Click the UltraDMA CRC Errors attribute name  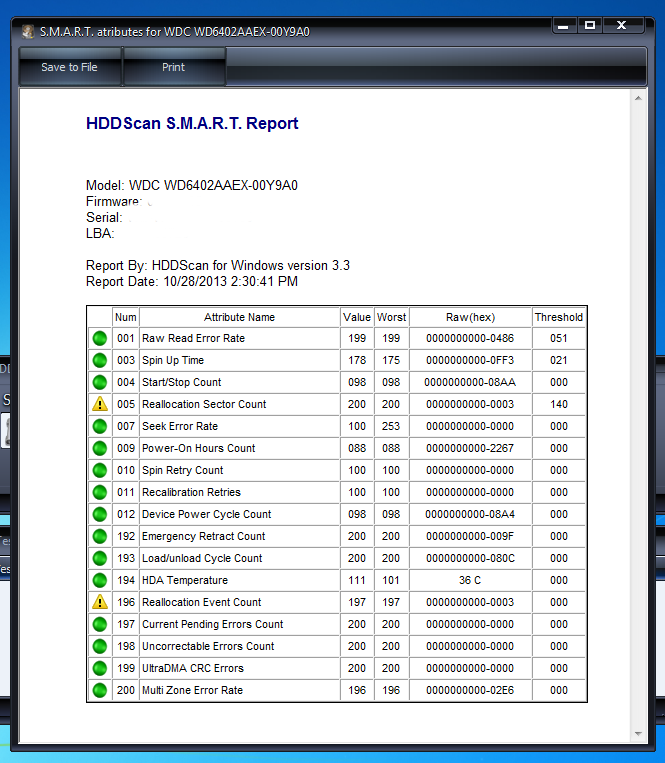(x=193, y=668)
